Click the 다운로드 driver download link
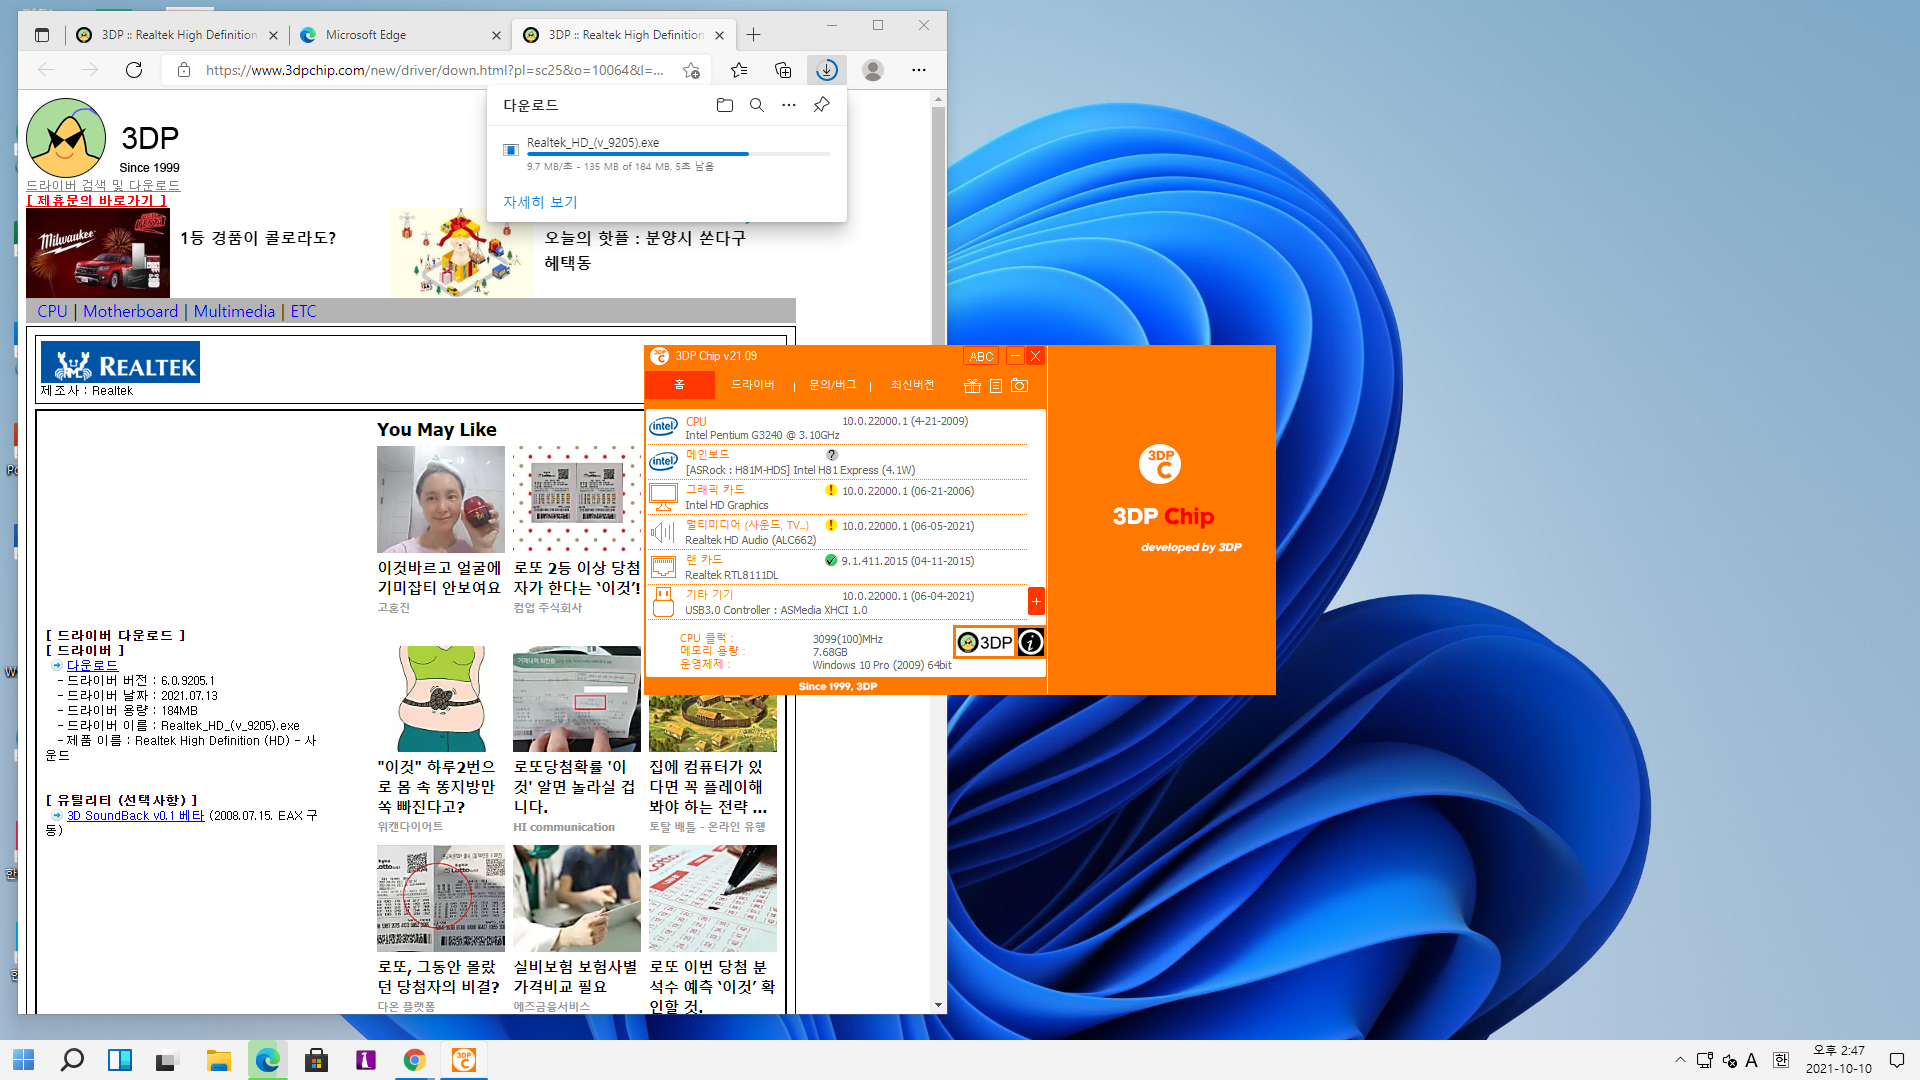 (92, 665)
